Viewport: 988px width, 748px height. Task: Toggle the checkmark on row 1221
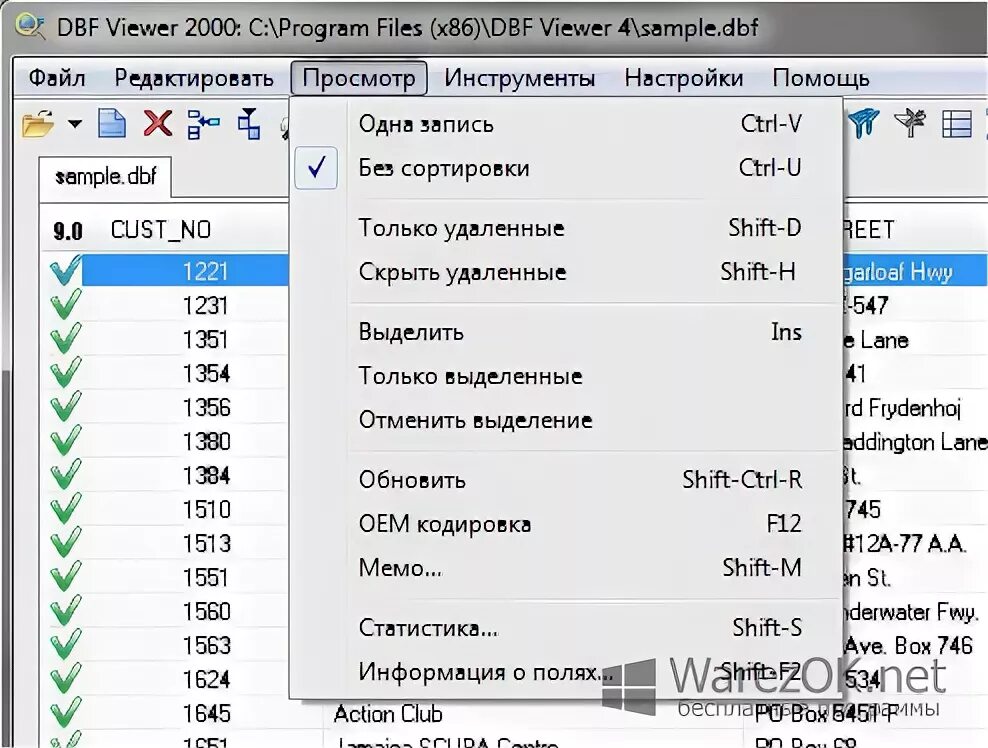(x=65, y=270)
